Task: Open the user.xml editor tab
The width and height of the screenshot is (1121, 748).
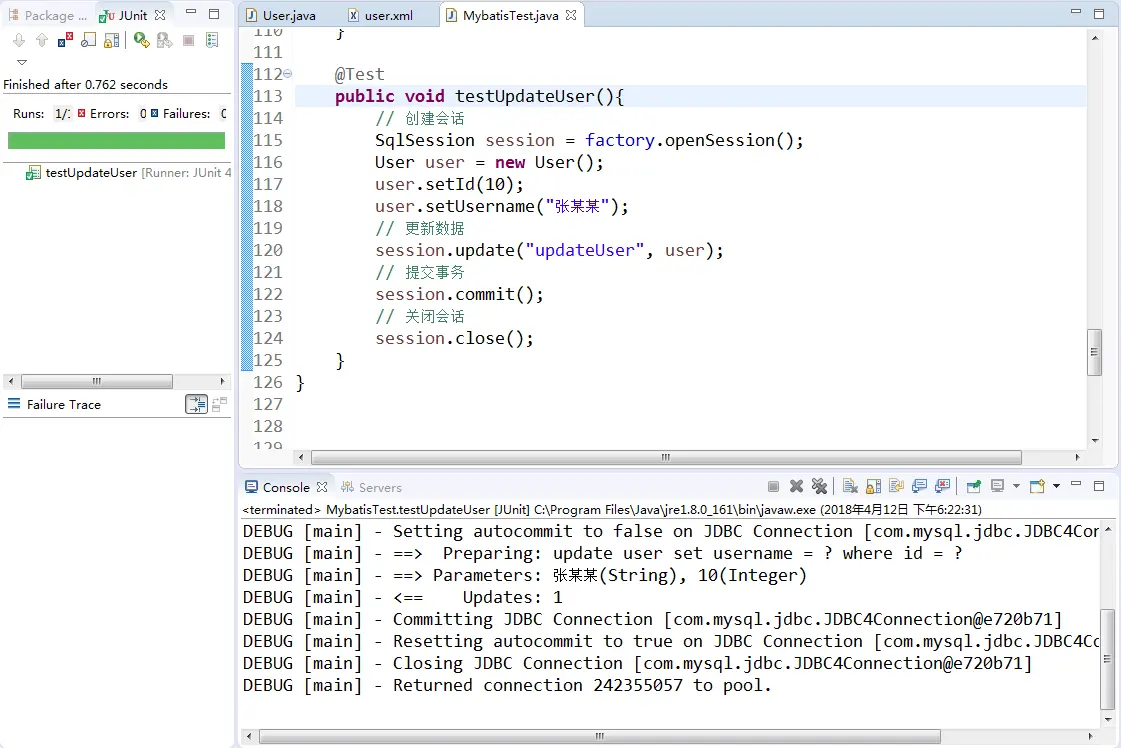Action: coord(382,15)
